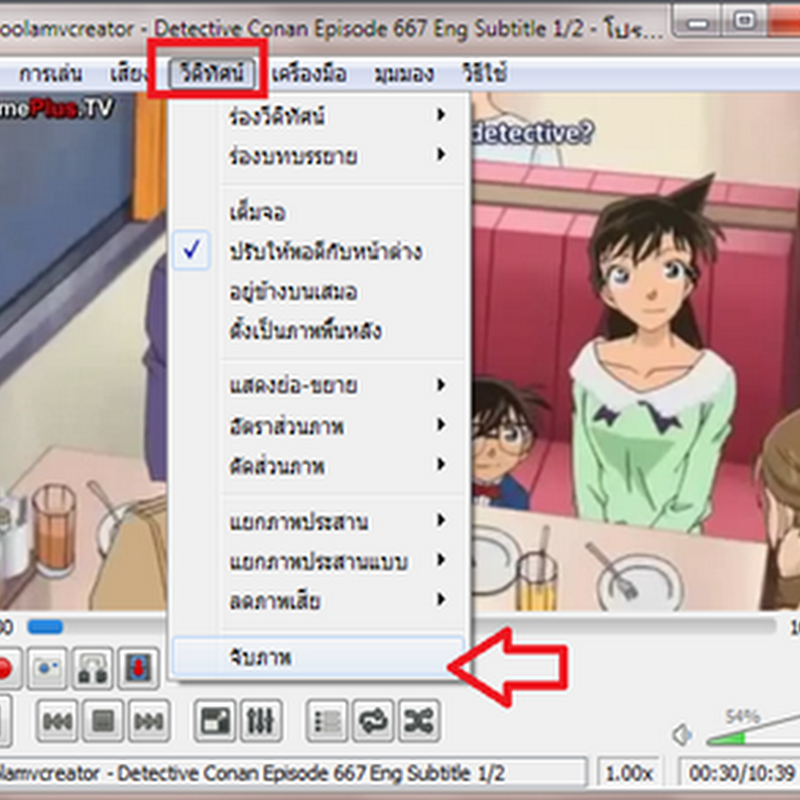Viewport: 800px width, 800px height.
Task: Maximize the player window
Action: click(x=744, y=22)
